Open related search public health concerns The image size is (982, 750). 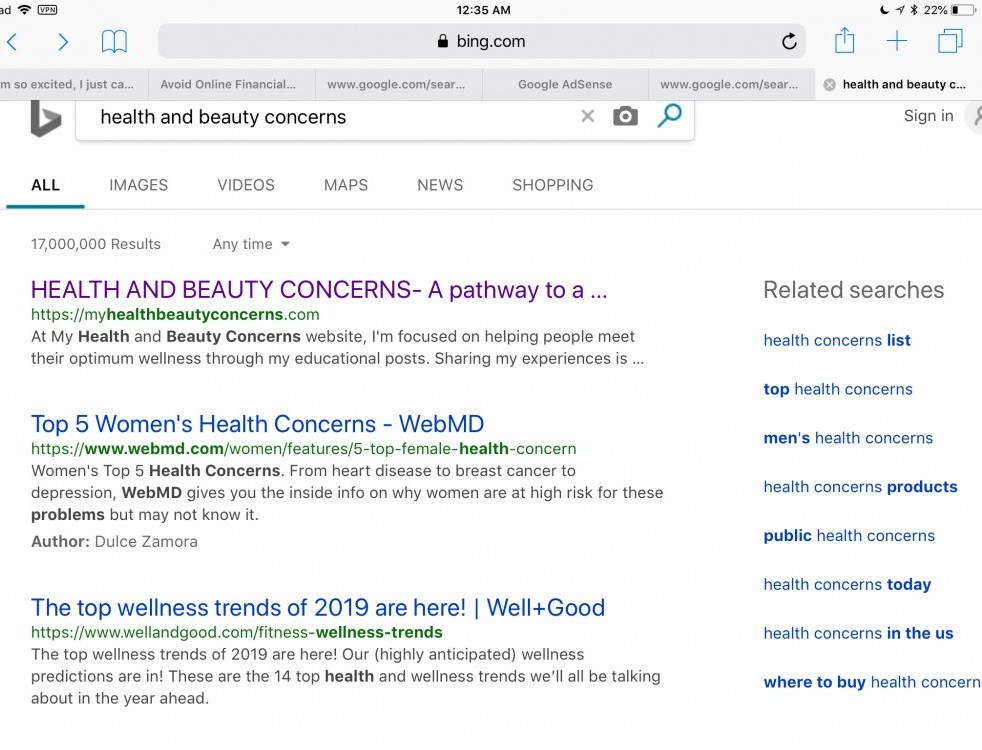click(849, 536)
